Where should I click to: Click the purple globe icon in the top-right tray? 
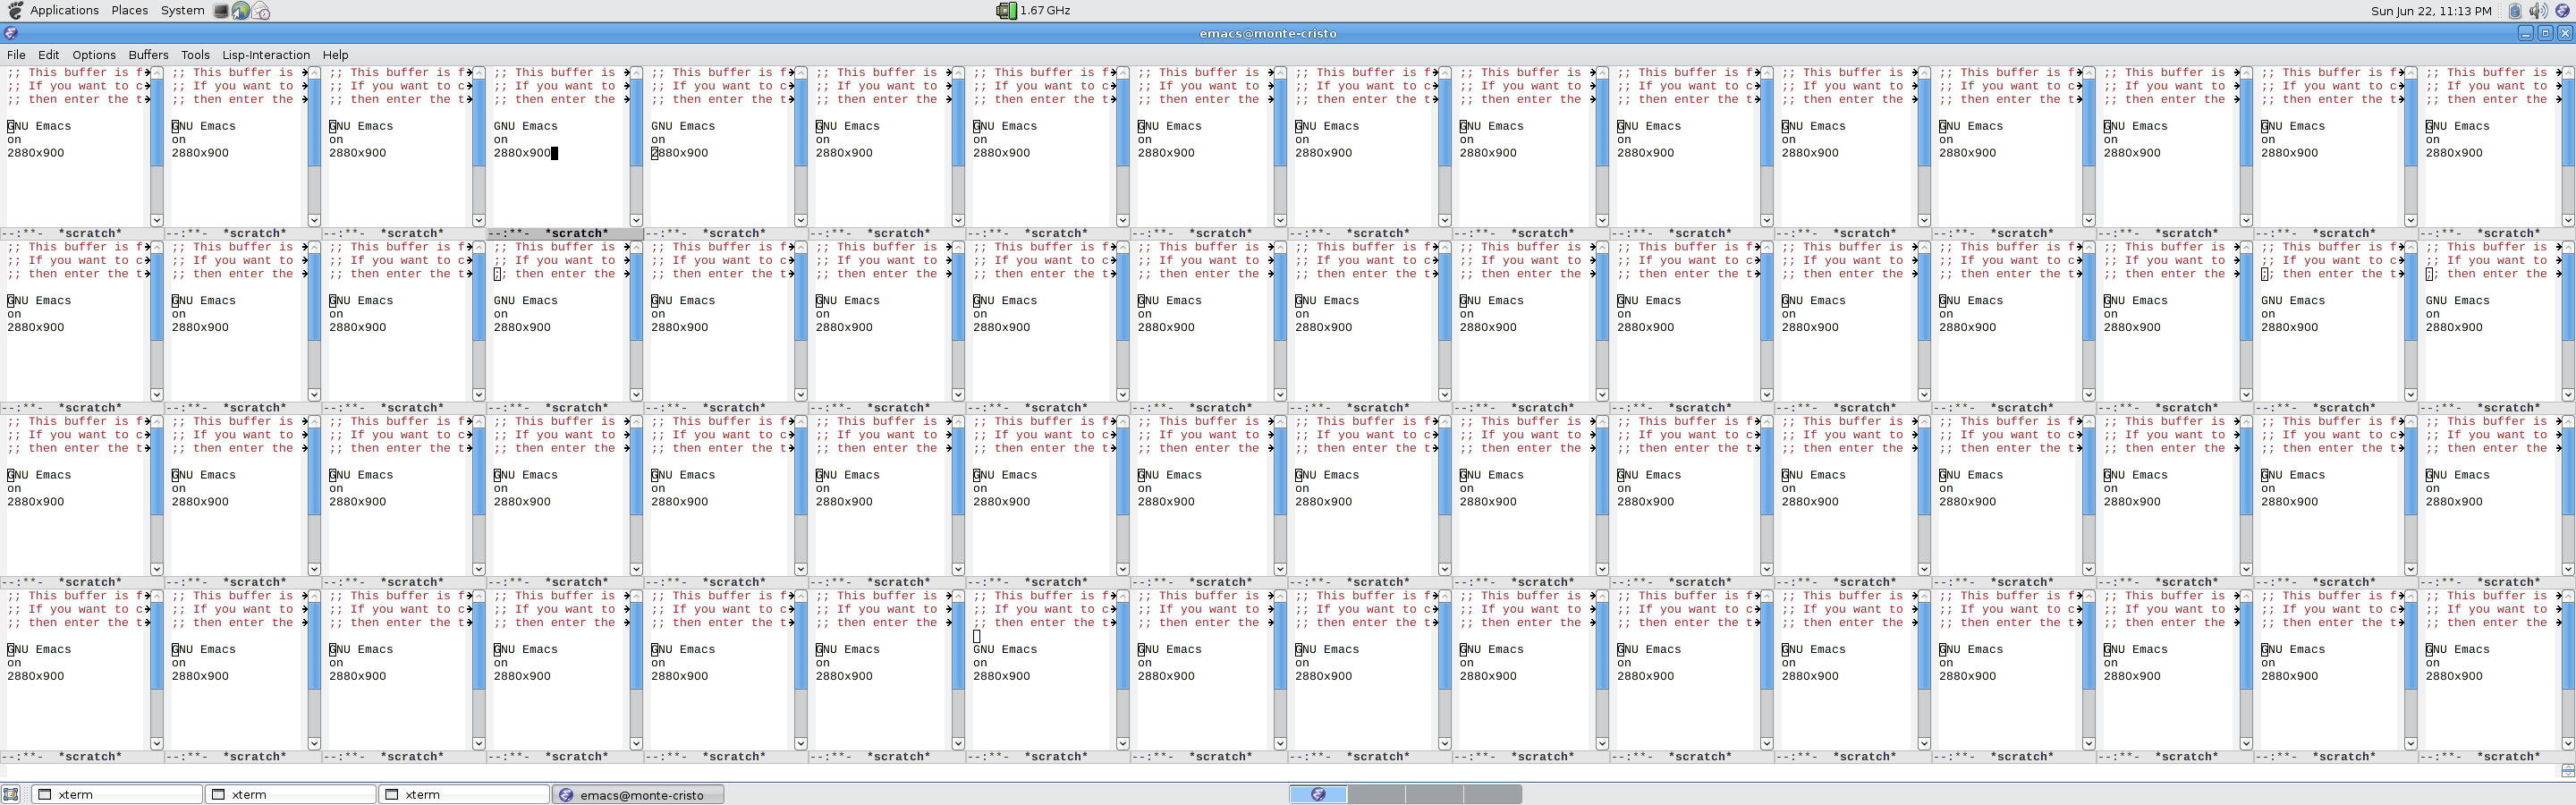coord(2563,11)
